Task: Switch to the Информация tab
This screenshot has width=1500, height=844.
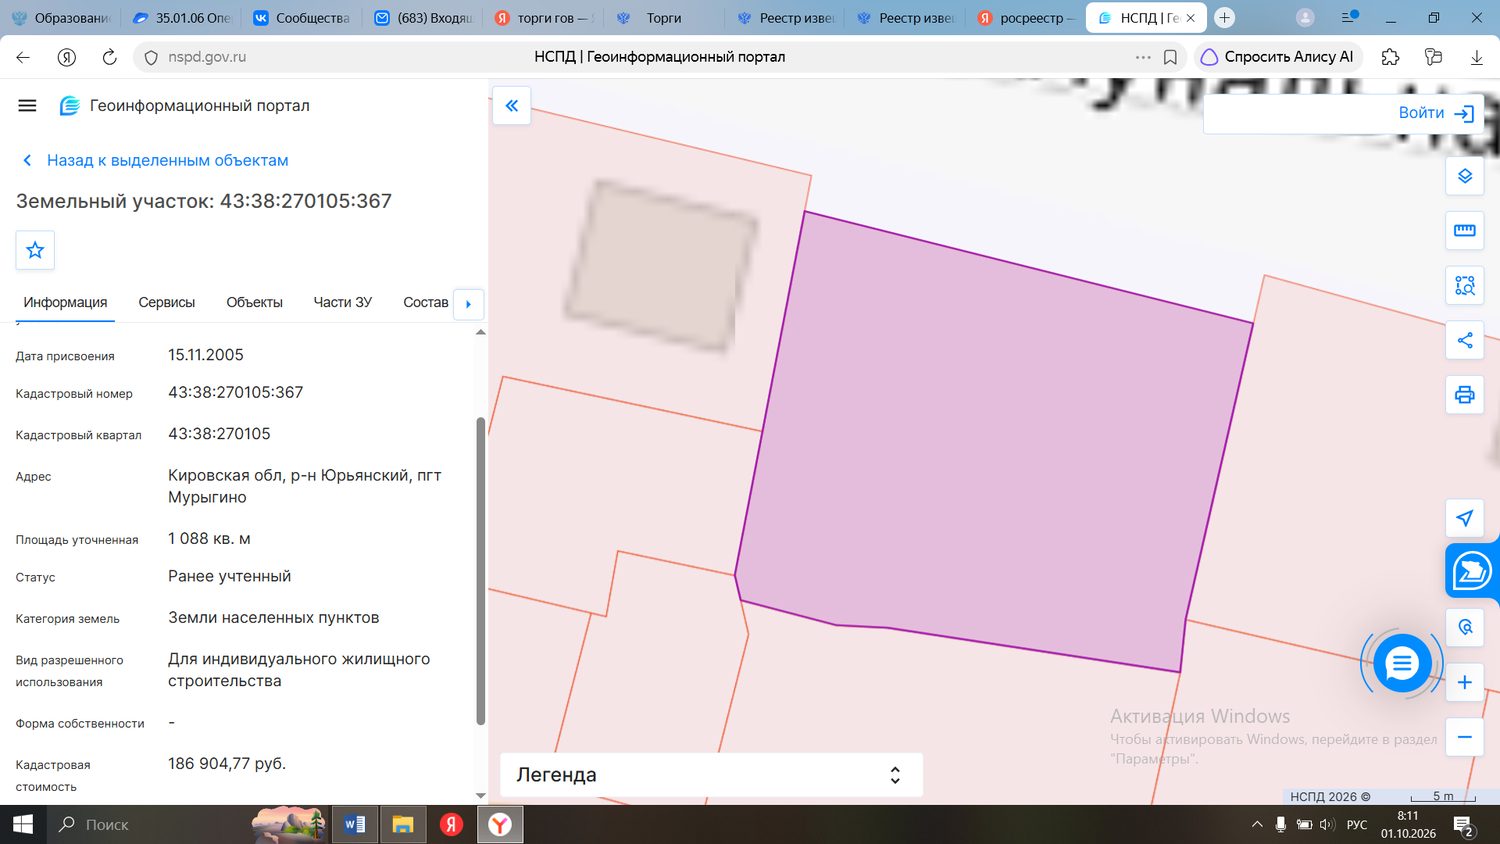Action: (65, 302)
